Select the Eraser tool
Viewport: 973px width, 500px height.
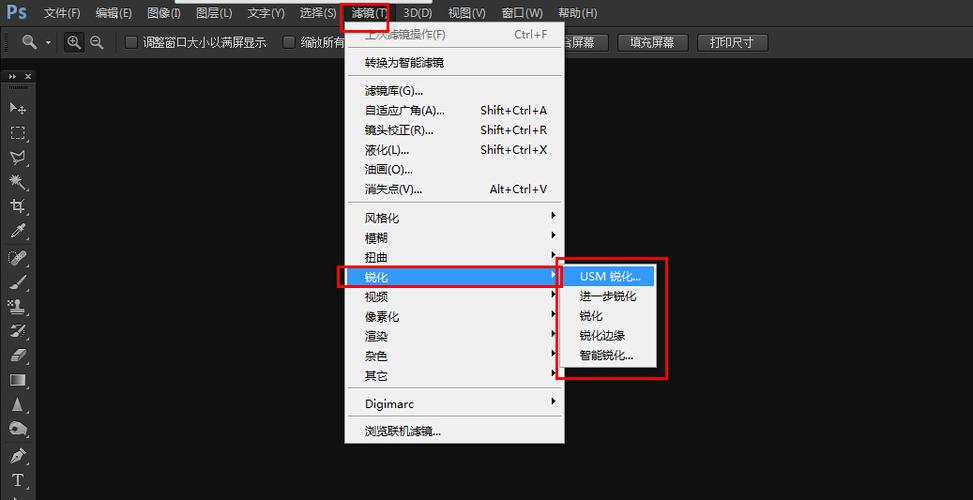coord(17,355)
